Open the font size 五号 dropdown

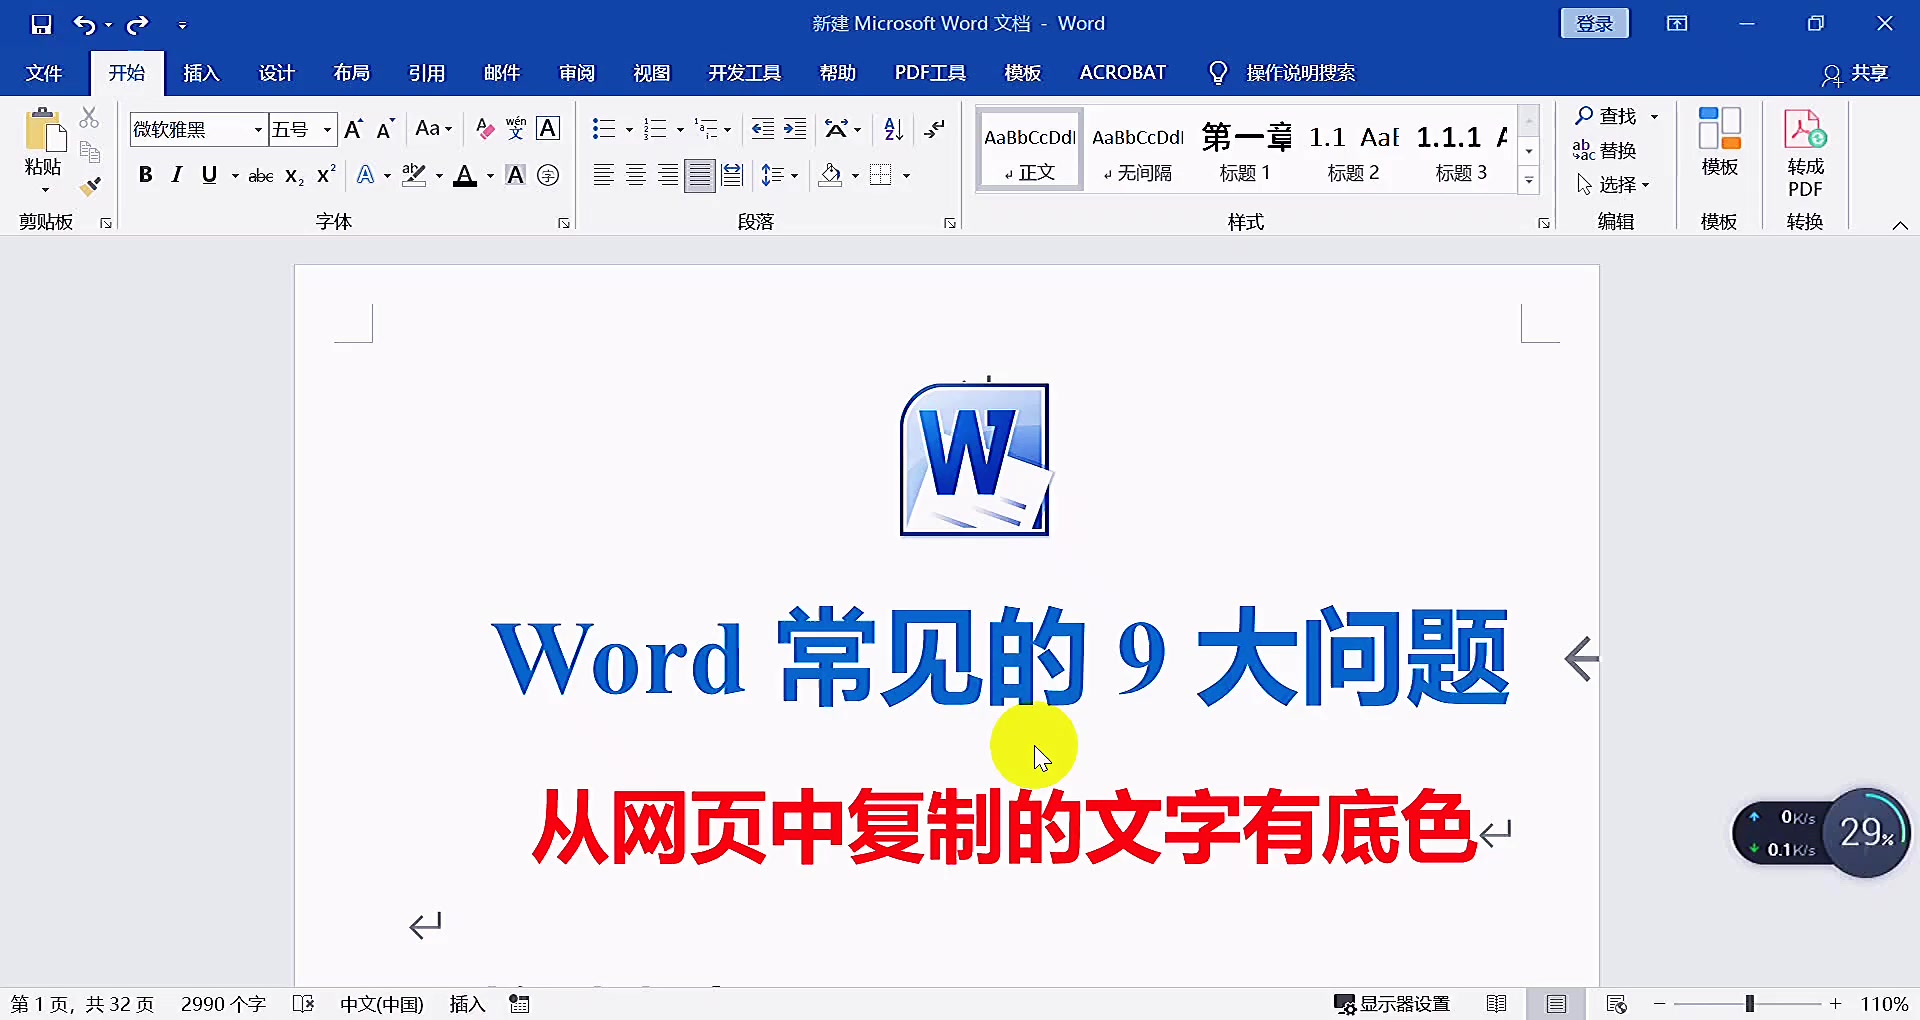tap(327, 130)
